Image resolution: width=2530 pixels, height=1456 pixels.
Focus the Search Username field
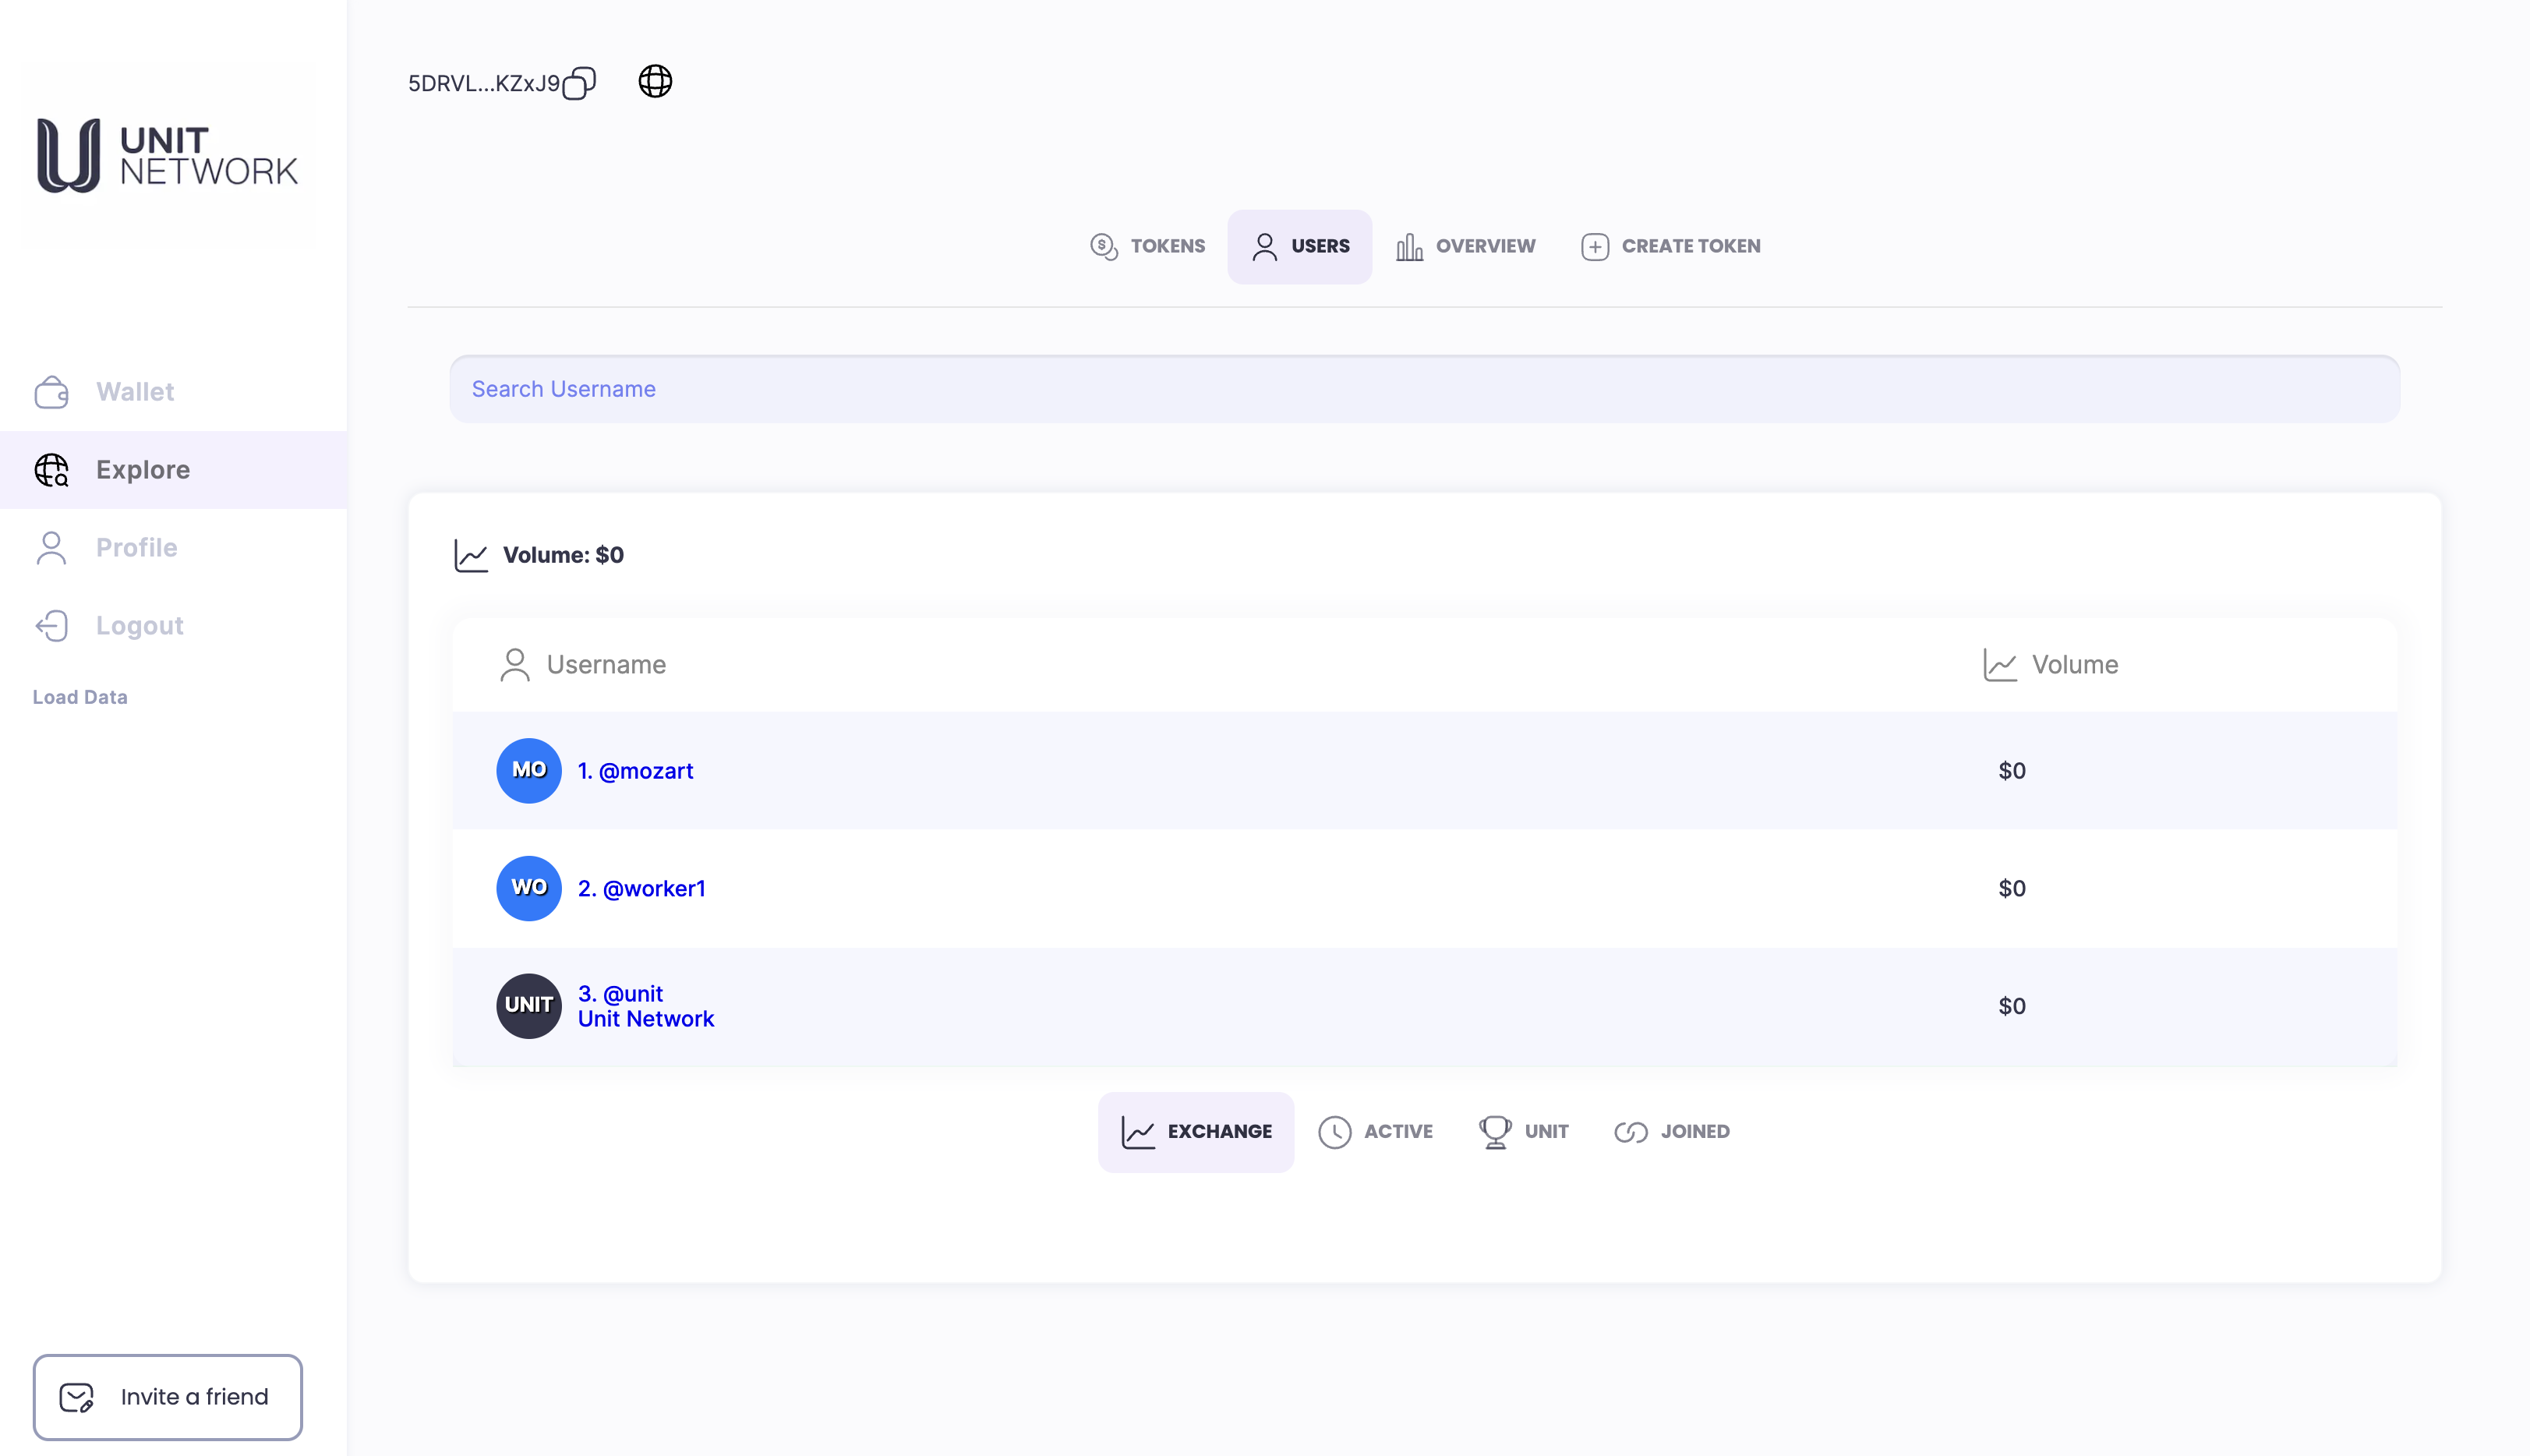(1424, 389)
